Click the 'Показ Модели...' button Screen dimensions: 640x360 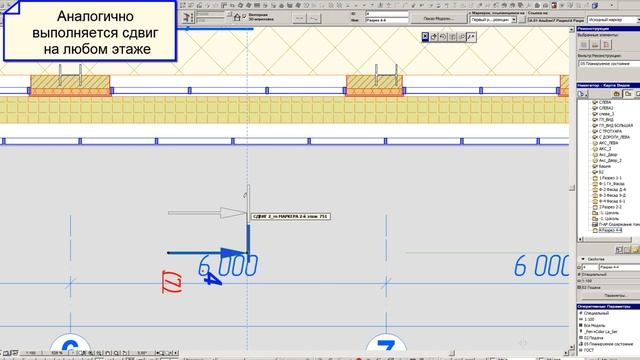coord(438,19)
